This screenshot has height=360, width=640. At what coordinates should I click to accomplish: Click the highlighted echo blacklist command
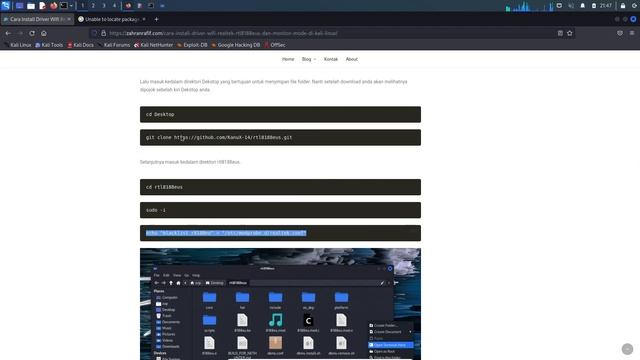(226, 233)
